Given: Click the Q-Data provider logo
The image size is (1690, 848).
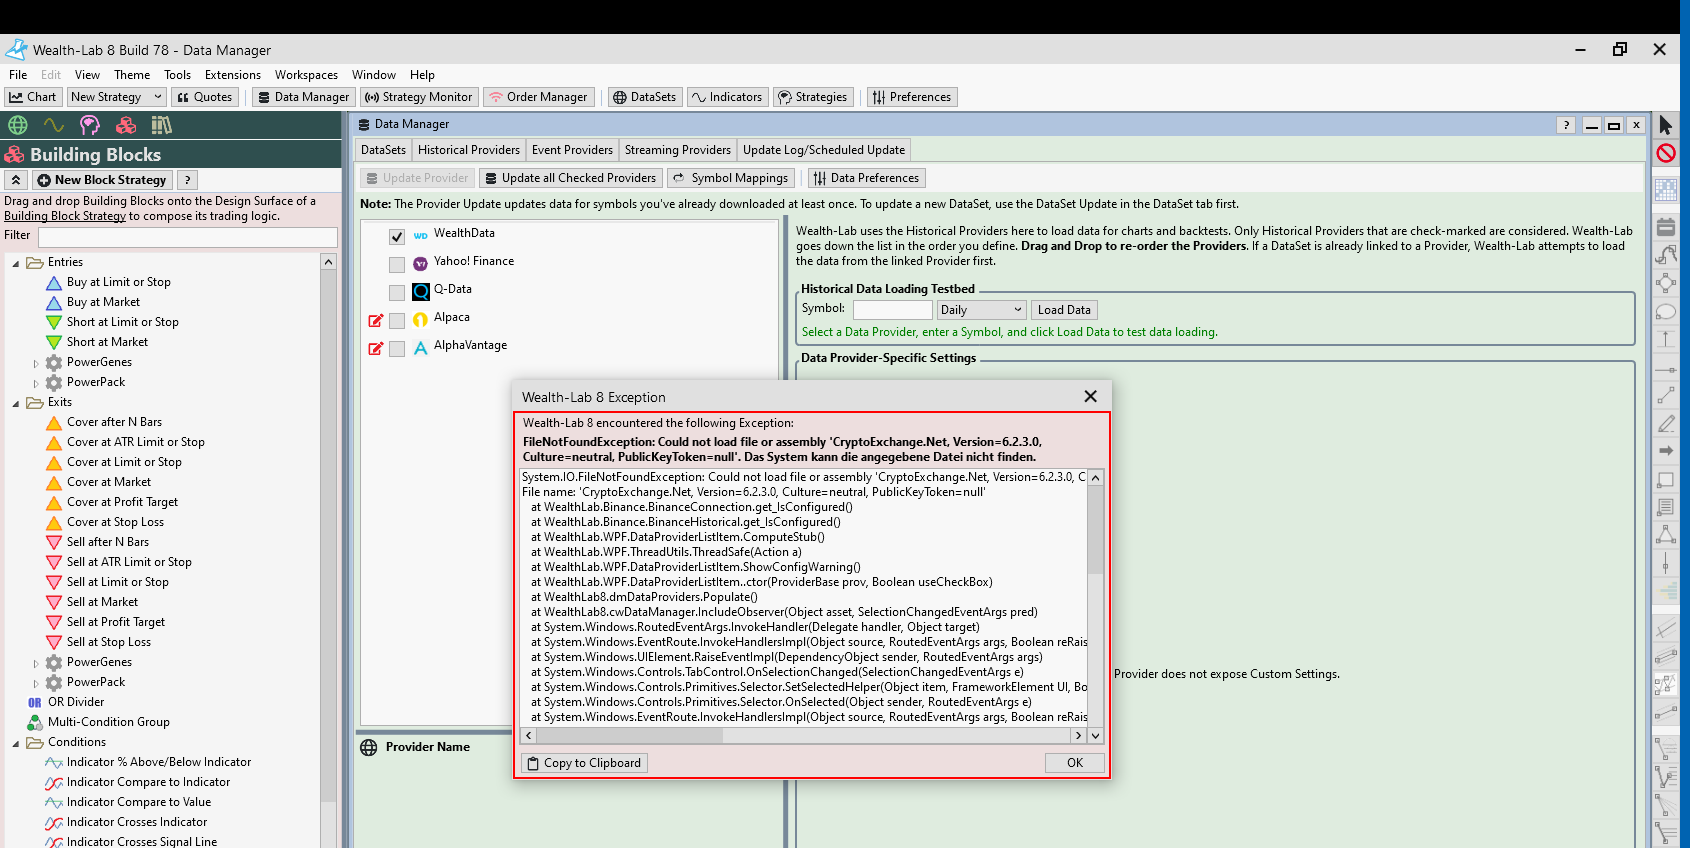Looking at the screenshot, I should 421,291.
